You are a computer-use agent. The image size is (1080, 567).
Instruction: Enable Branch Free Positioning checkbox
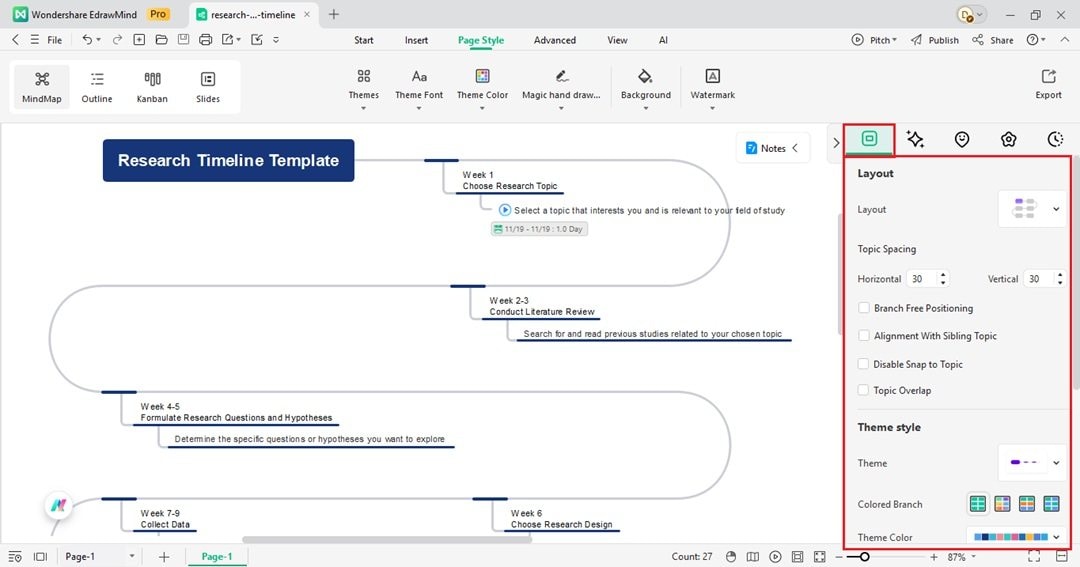(x=864, y=308)
